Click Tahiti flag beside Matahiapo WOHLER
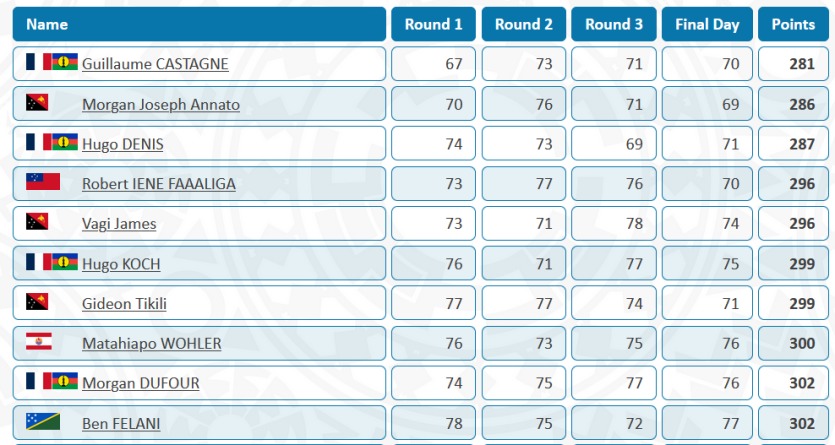Screen dimensions: 835x445 pyautogui.click(x=38, y=341)
